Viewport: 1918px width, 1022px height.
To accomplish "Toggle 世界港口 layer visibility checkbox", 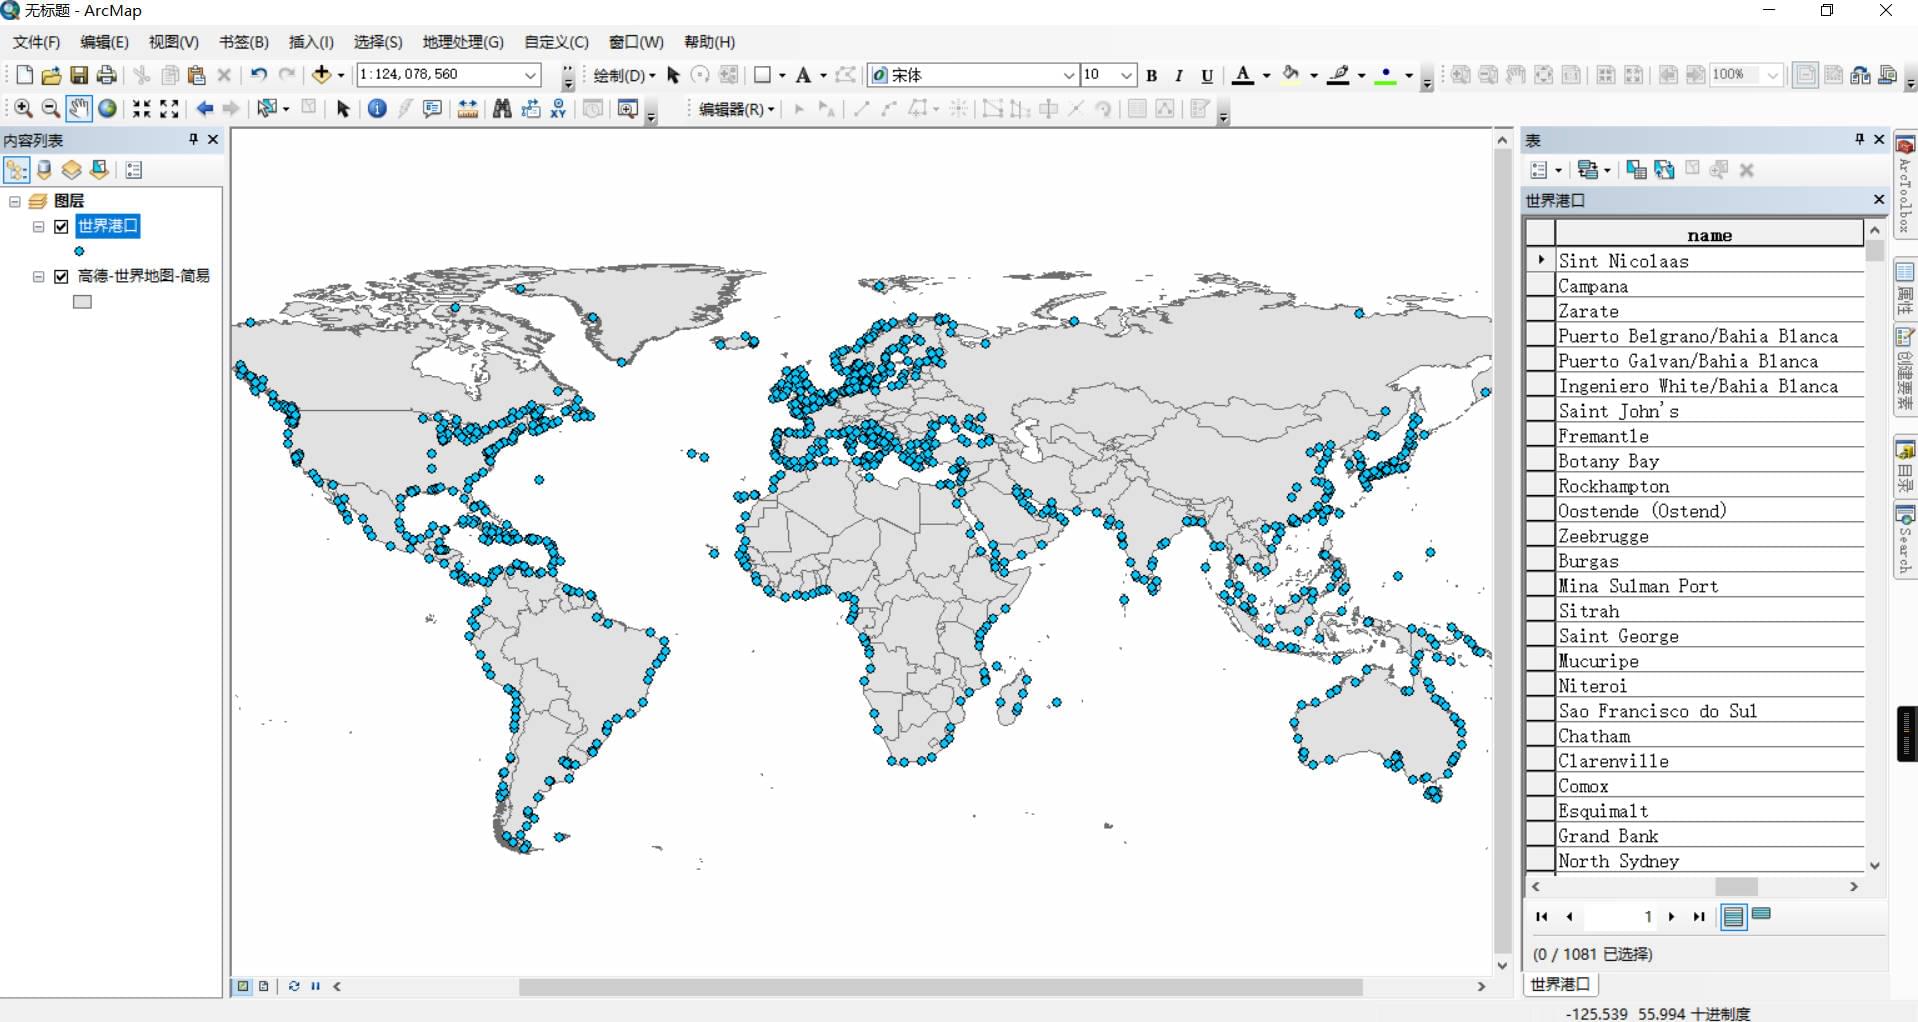I will [61, 226].
